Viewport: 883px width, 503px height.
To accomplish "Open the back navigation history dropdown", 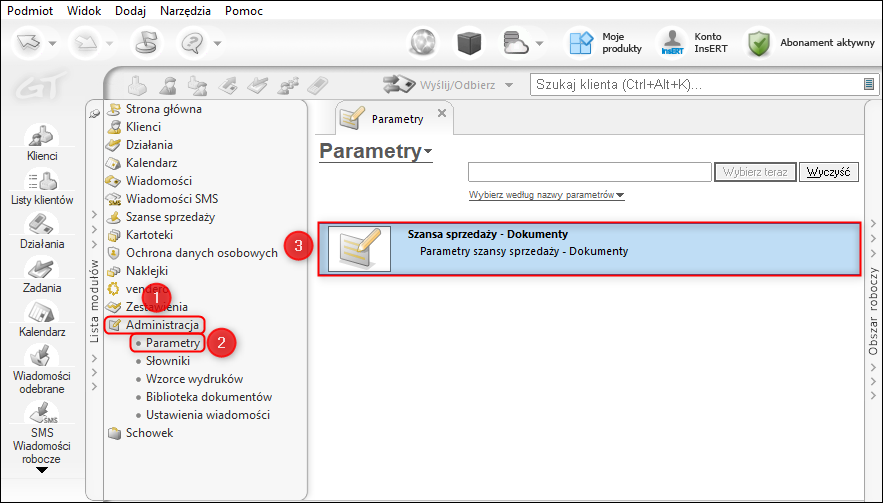I will pyautogui.click(x=52, y=43).
